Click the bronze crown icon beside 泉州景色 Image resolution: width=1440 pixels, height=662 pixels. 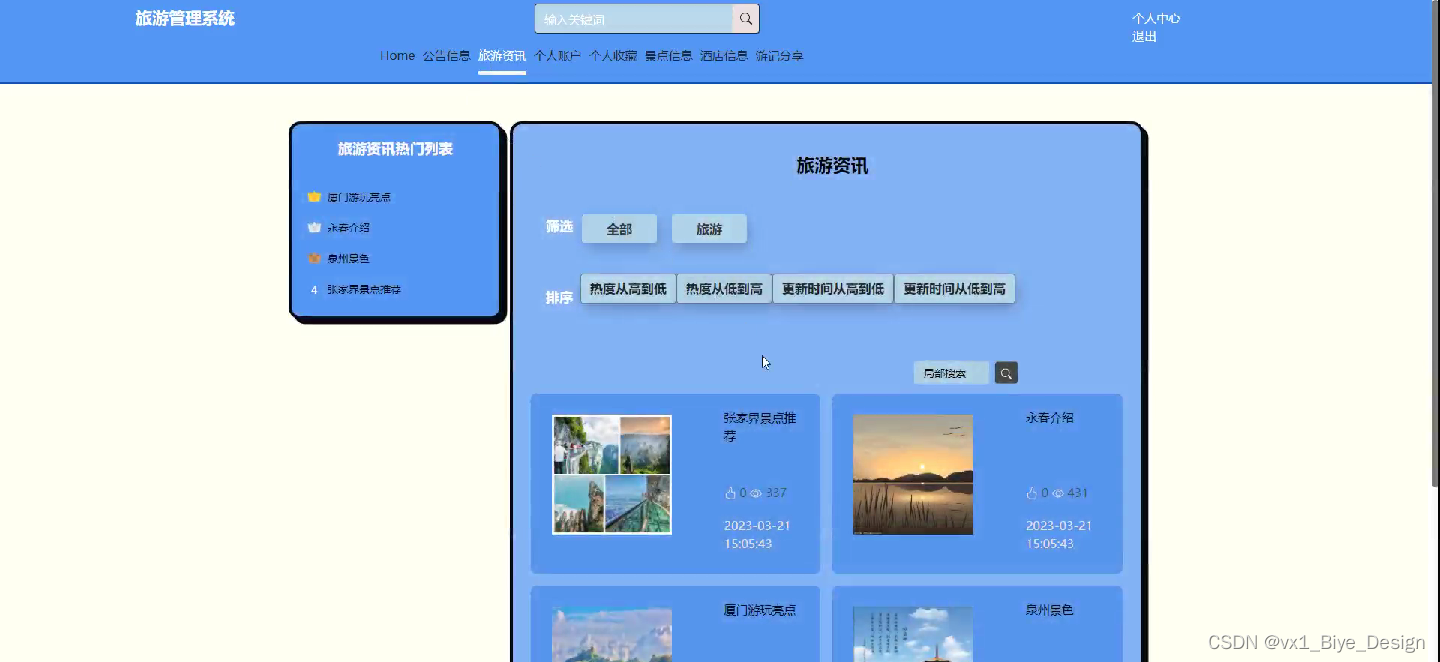pyautogui.click(x=314, y=258)
